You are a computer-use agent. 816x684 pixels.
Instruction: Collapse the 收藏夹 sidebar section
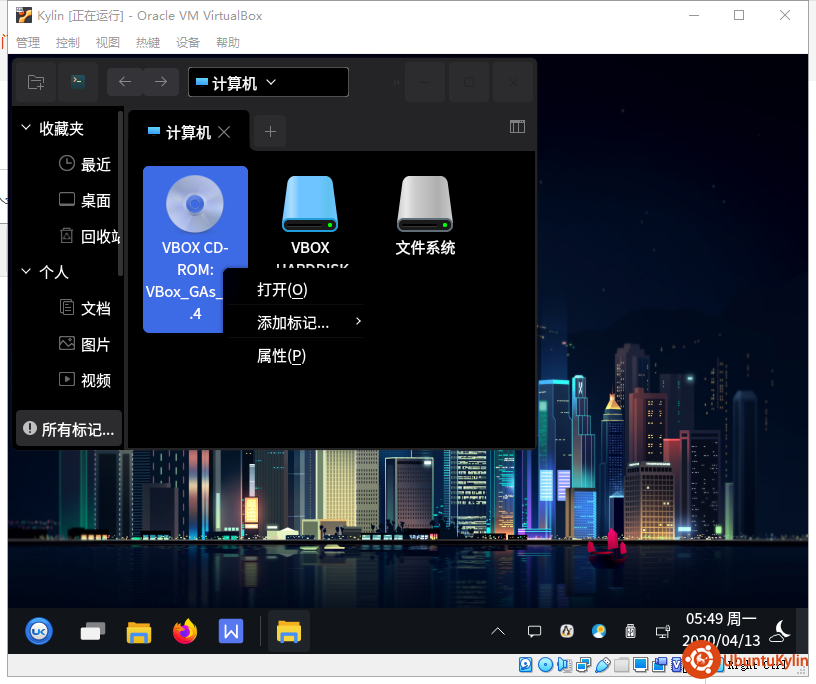26,128
